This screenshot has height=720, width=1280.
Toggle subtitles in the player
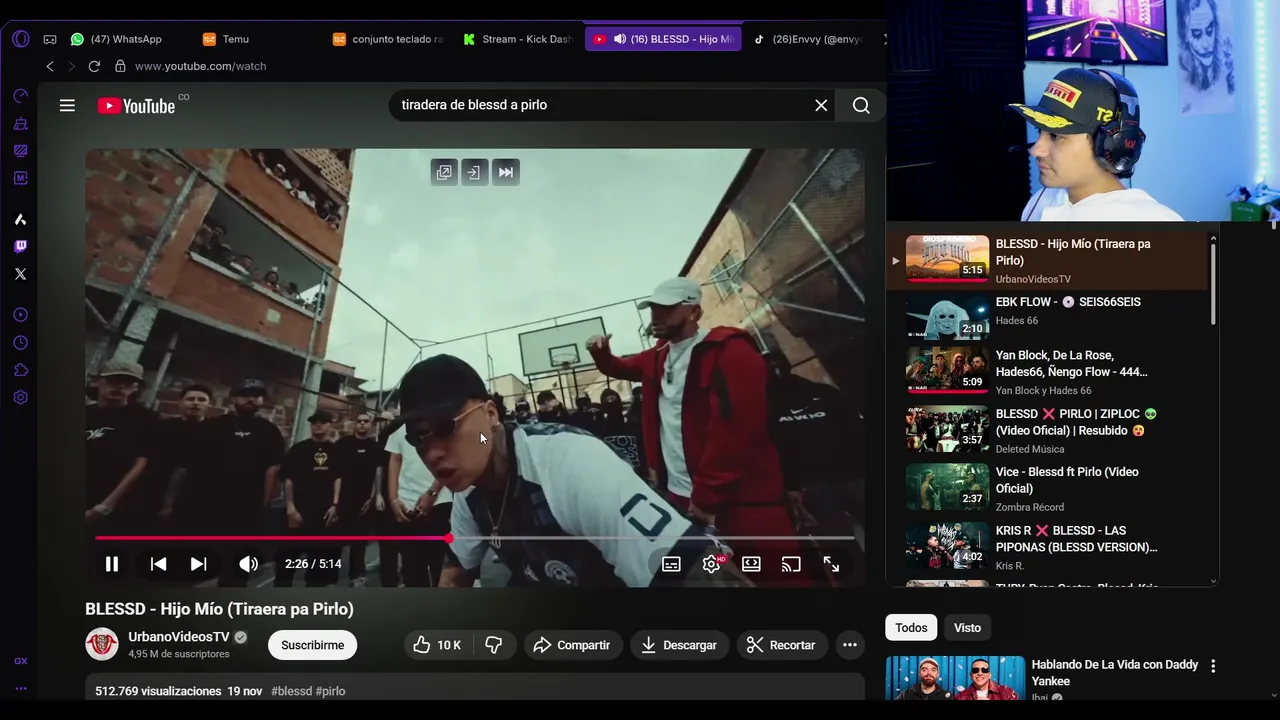[671, 564]
